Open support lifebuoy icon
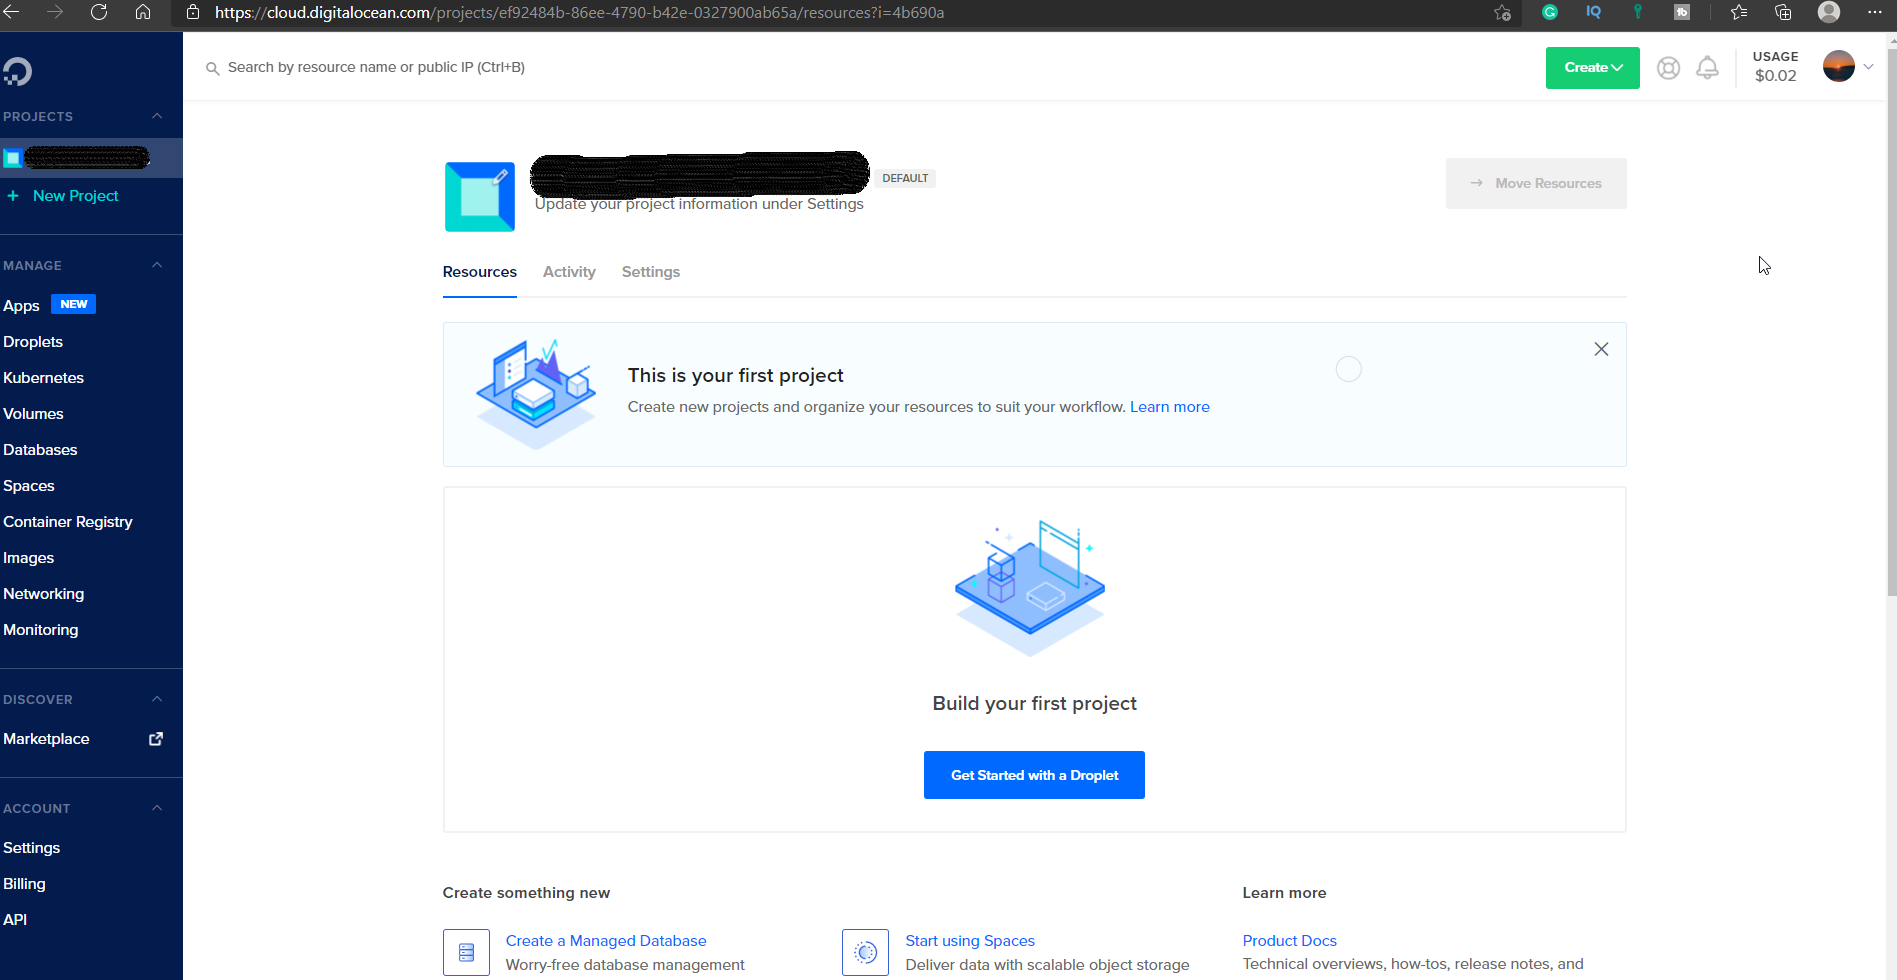Viewport: 1897px width, 980px height. [1668, 68]
